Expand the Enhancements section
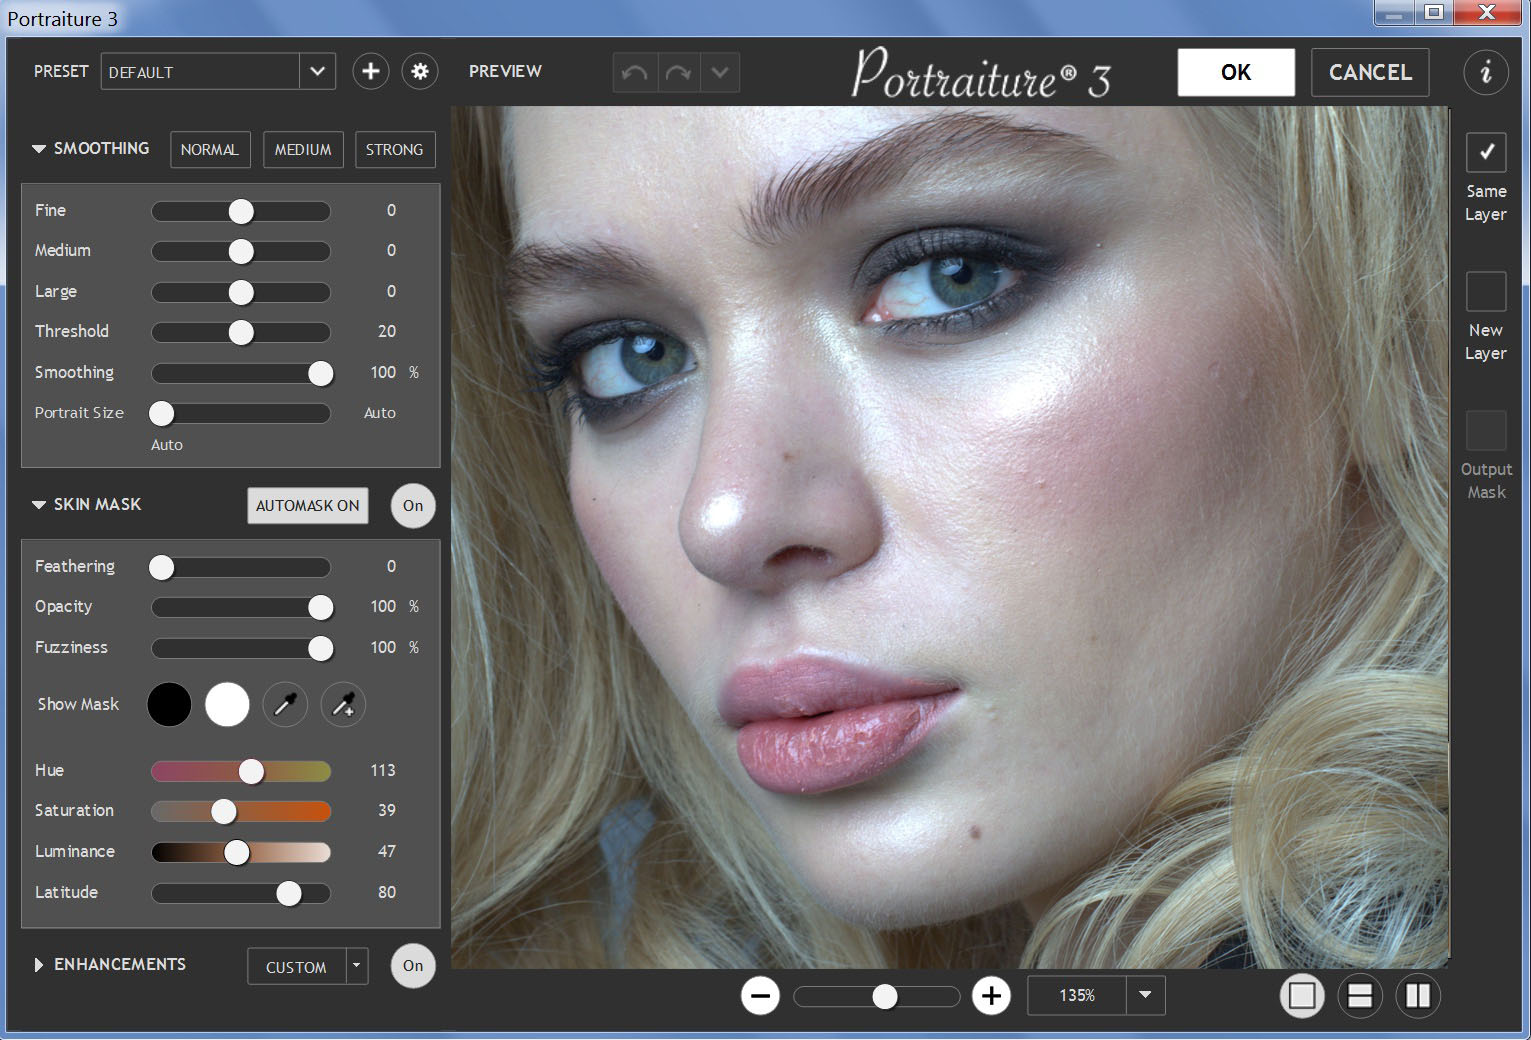 click(39, 965)
